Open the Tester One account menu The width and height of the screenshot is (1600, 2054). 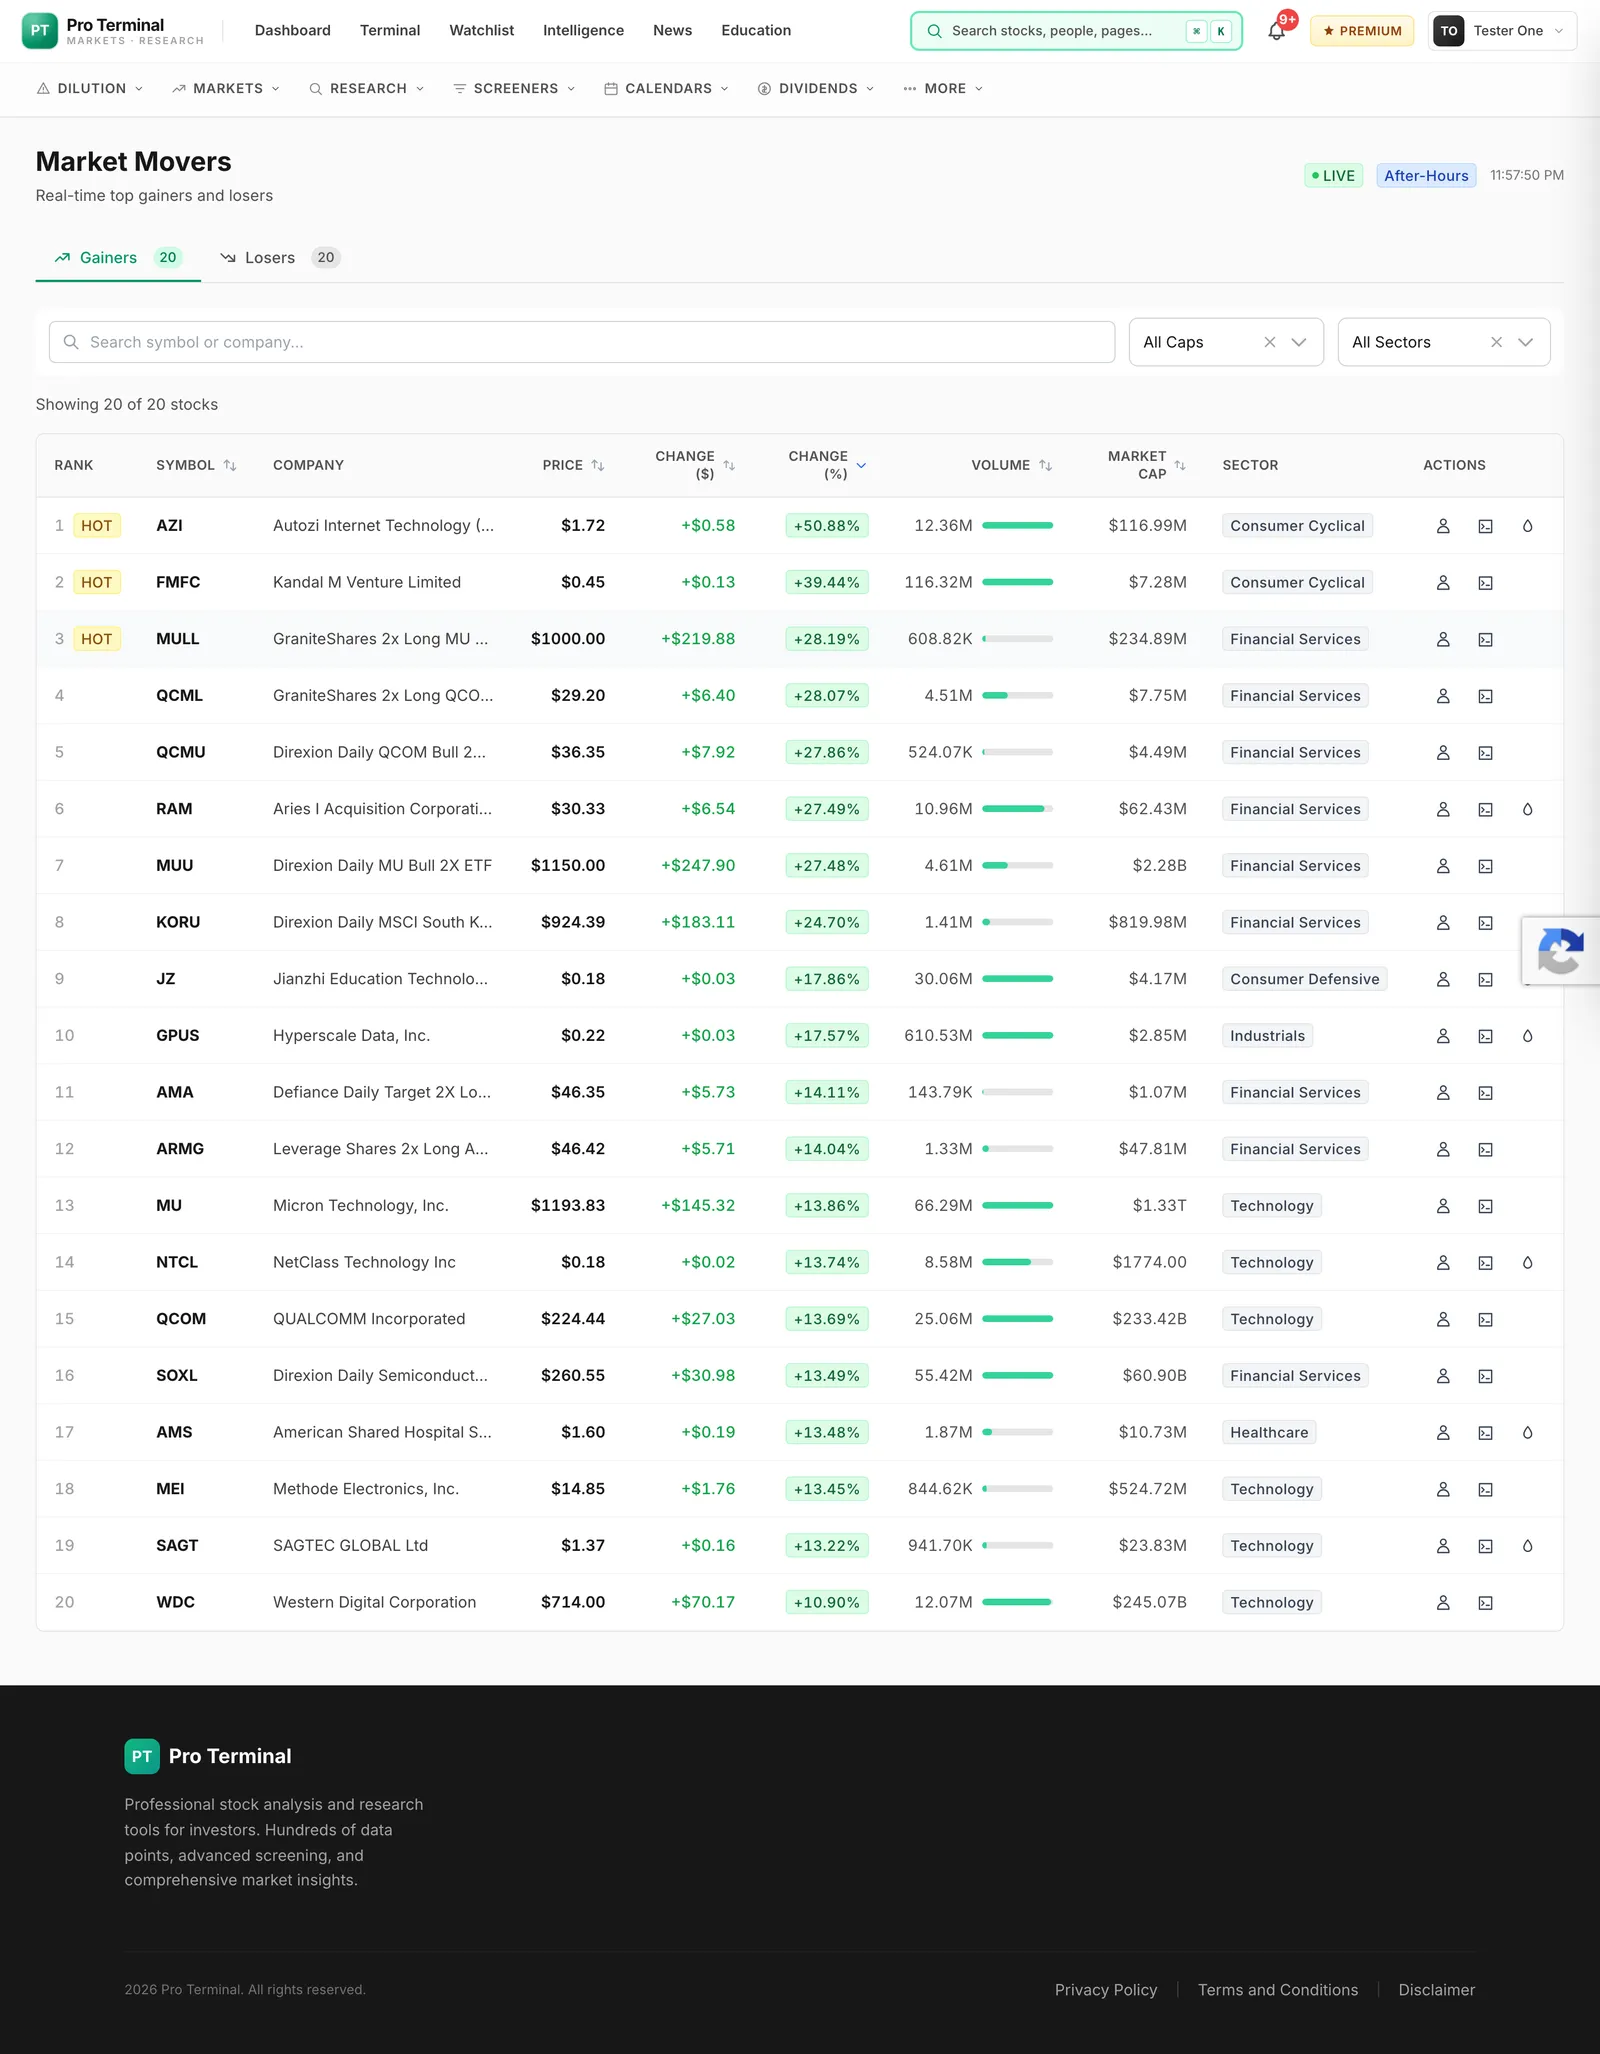pyautogui.click(x=1502, y=31)
